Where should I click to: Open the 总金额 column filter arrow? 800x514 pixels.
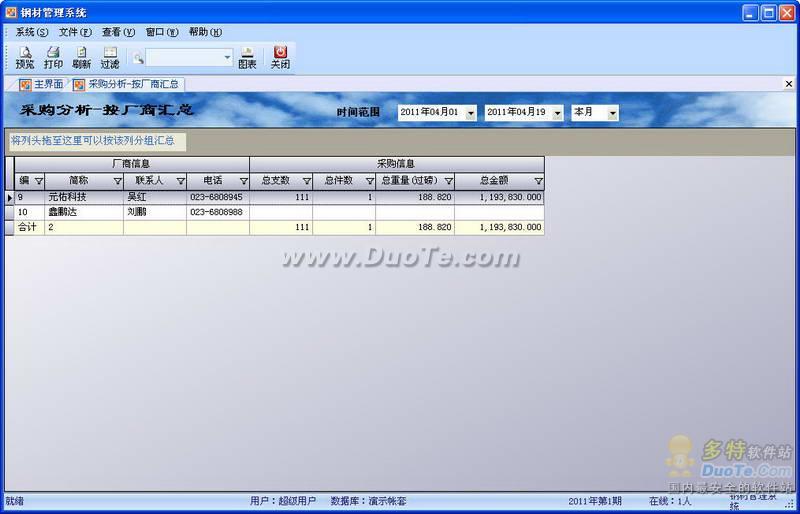pos(538,182)
